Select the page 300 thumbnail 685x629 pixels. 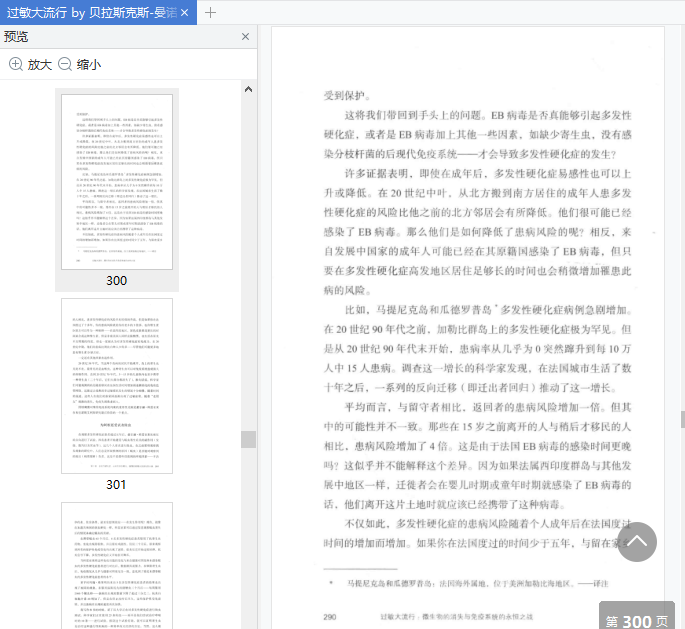pyautogui.click(x=117, y=182)
